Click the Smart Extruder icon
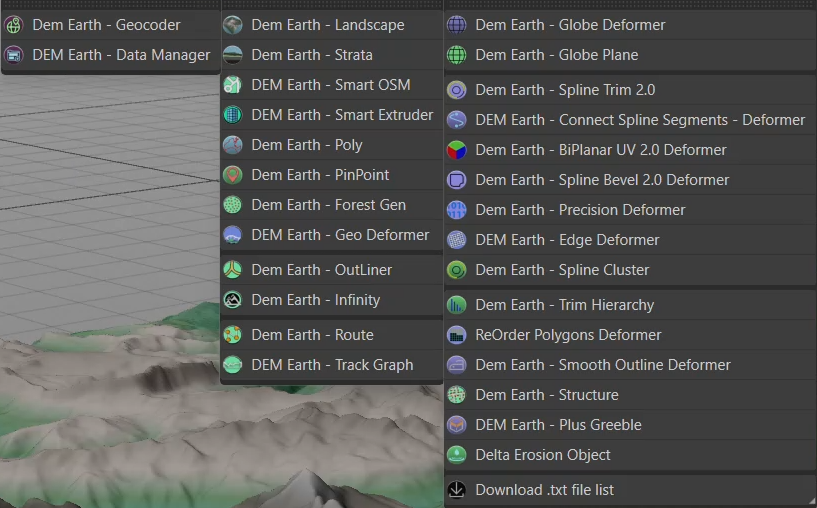The image size is (817, 508). (x=233, y=115)
